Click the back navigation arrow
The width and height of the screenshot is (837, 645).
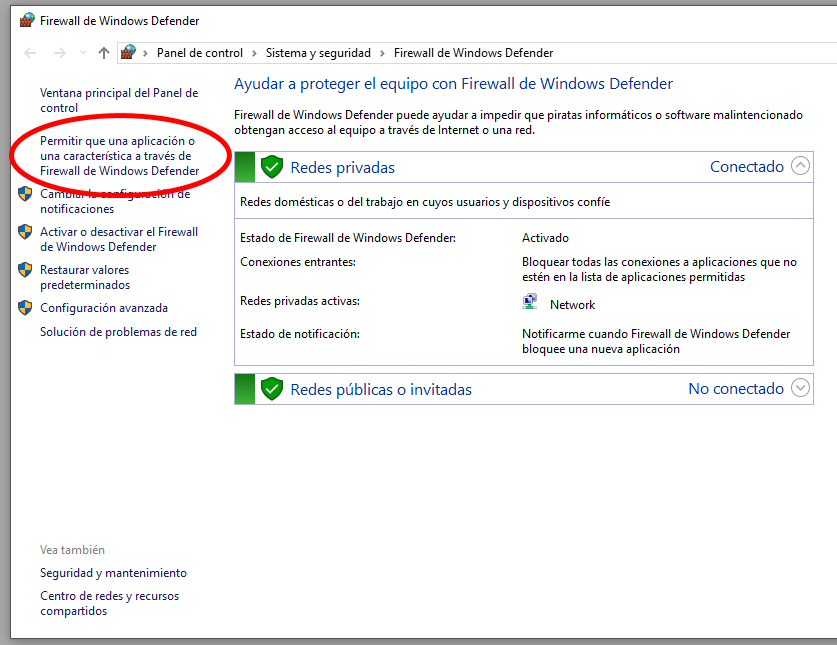pos(30,53)
